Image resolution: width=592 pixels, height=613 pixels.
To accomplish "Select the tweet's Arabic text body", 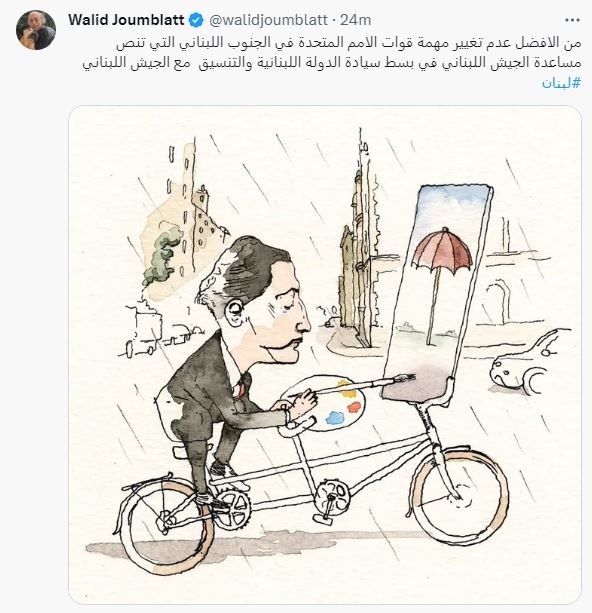I will point(332,53).
